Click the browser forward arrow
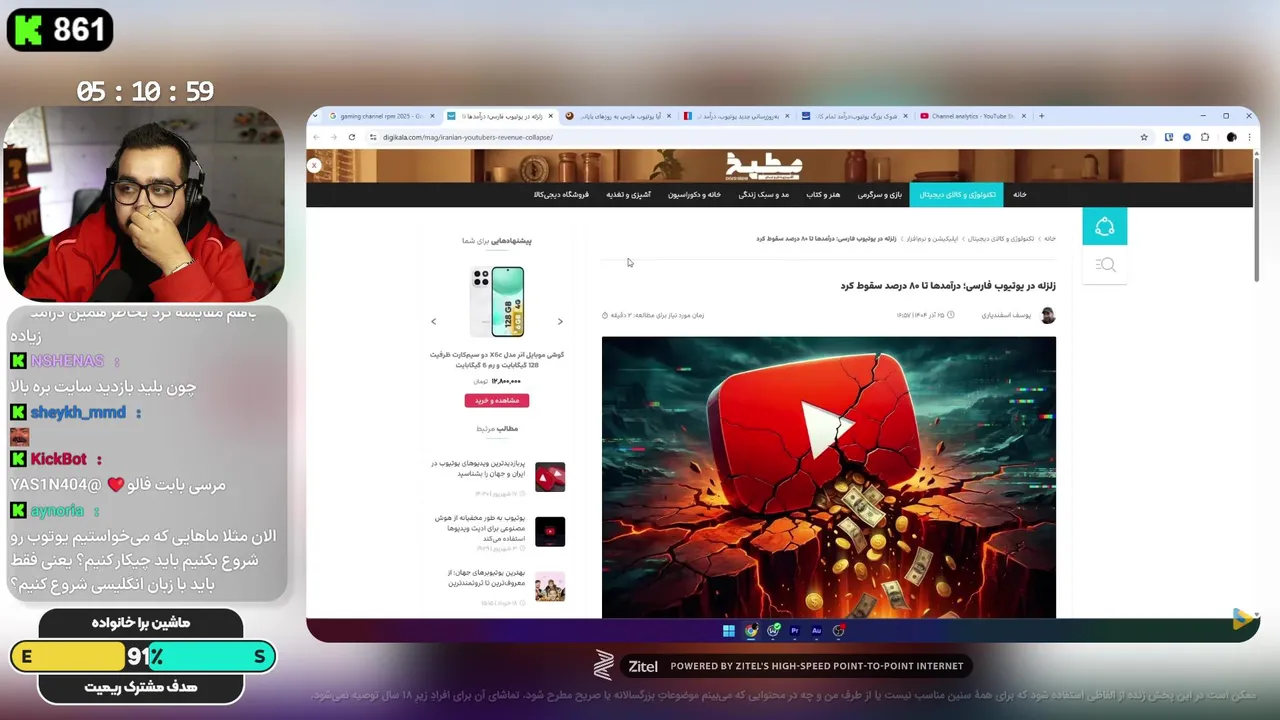The image size is (1280, 720). click(x=334, y=137)
